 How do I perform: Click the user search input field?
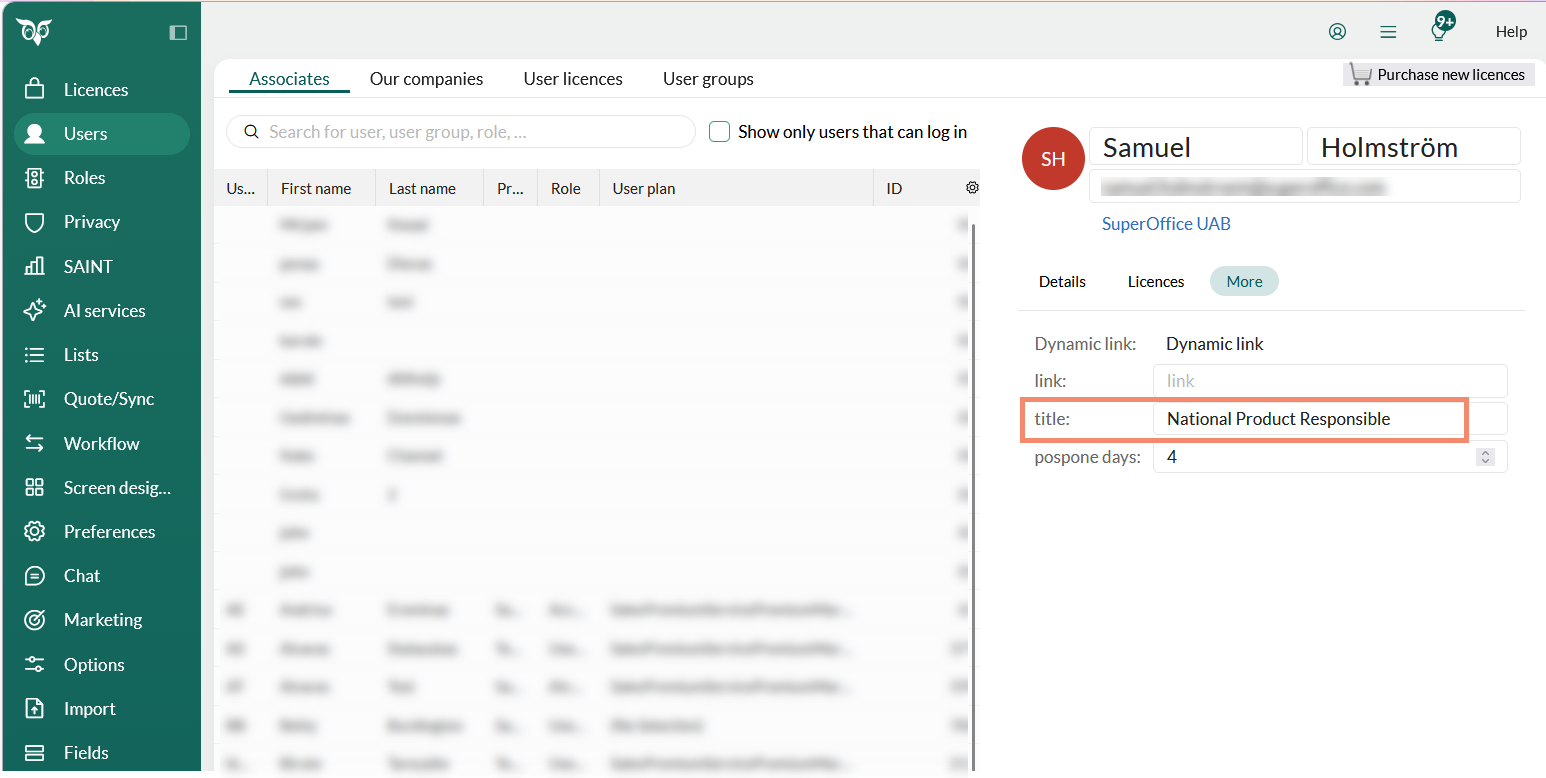470,132
